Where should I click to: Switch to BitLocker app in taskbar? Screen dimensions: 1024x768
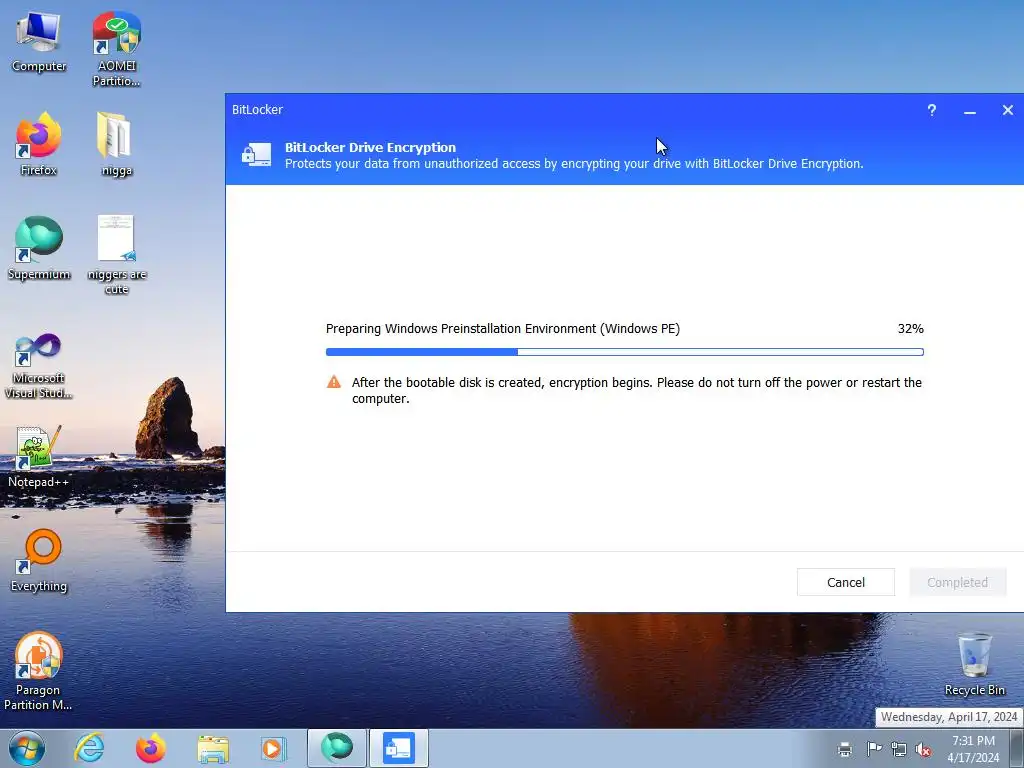pos(399,748)
